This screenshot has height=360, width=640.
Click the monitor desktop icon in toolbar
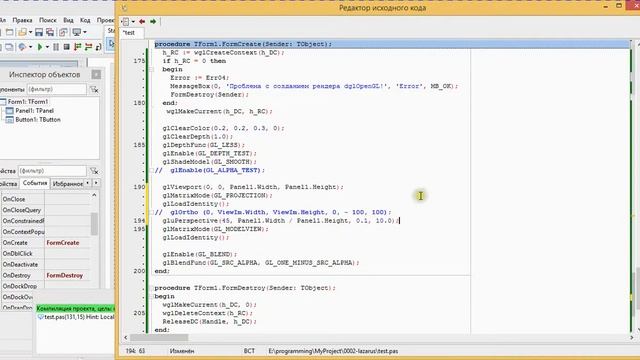[x=76, y=32]
